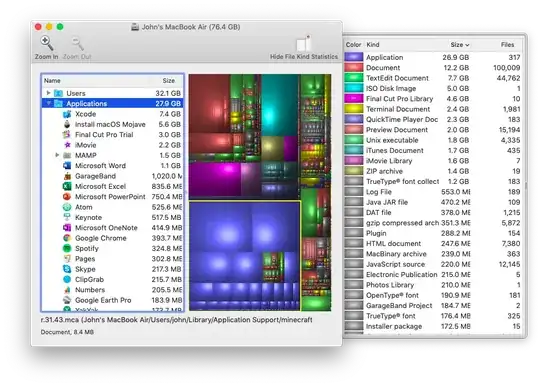
Task: Select the Log File row
Action: click(x=433, y=192)
